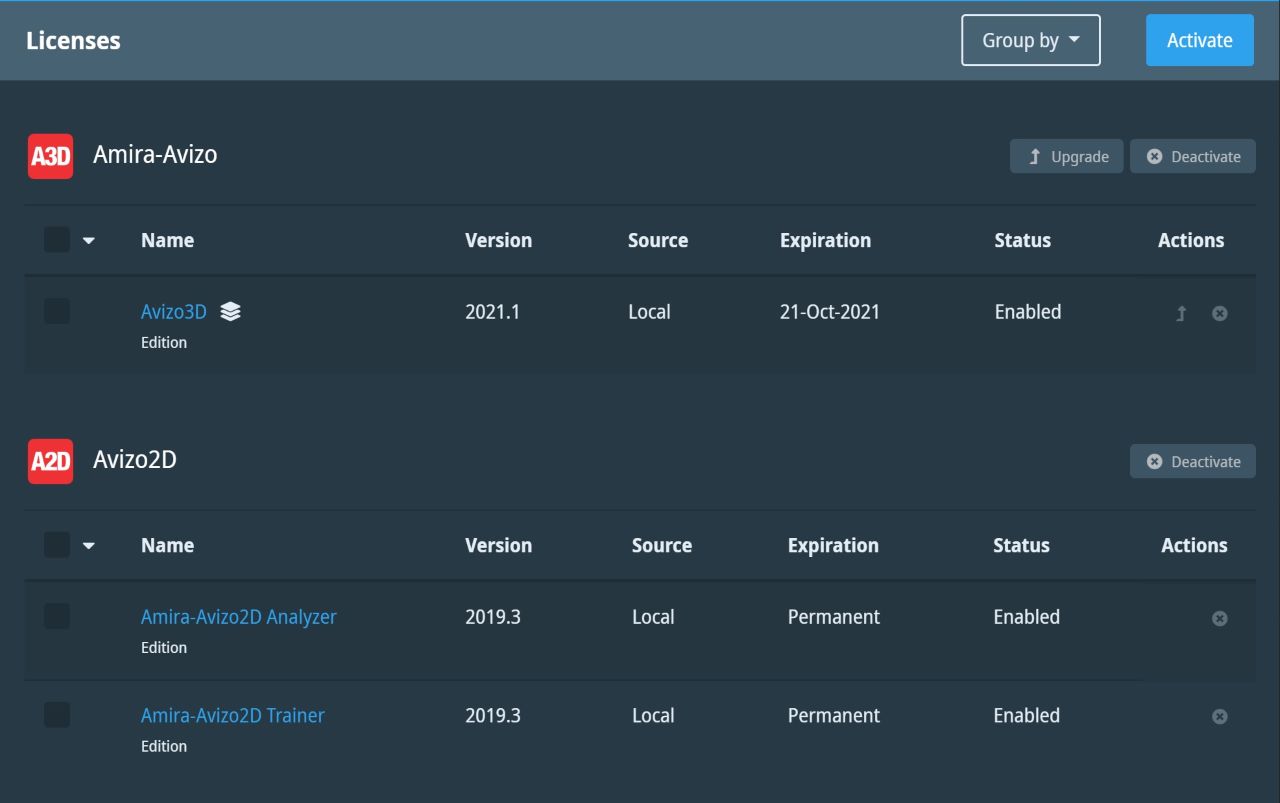Viewport: 1280px width, 803px height.
Task: Click the upgrade arrow icon in Avizo3D's Actions column
Action: click(x=1181, y=313)
